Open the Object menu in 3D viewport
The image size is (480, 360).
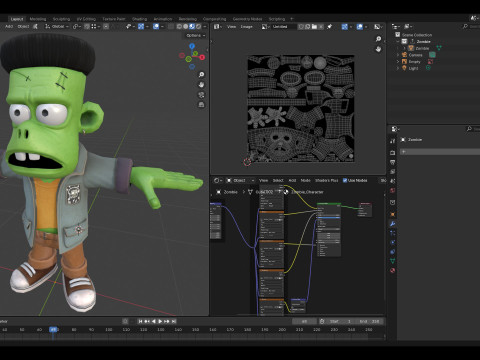pyautogui.click(x=23, y=26)
